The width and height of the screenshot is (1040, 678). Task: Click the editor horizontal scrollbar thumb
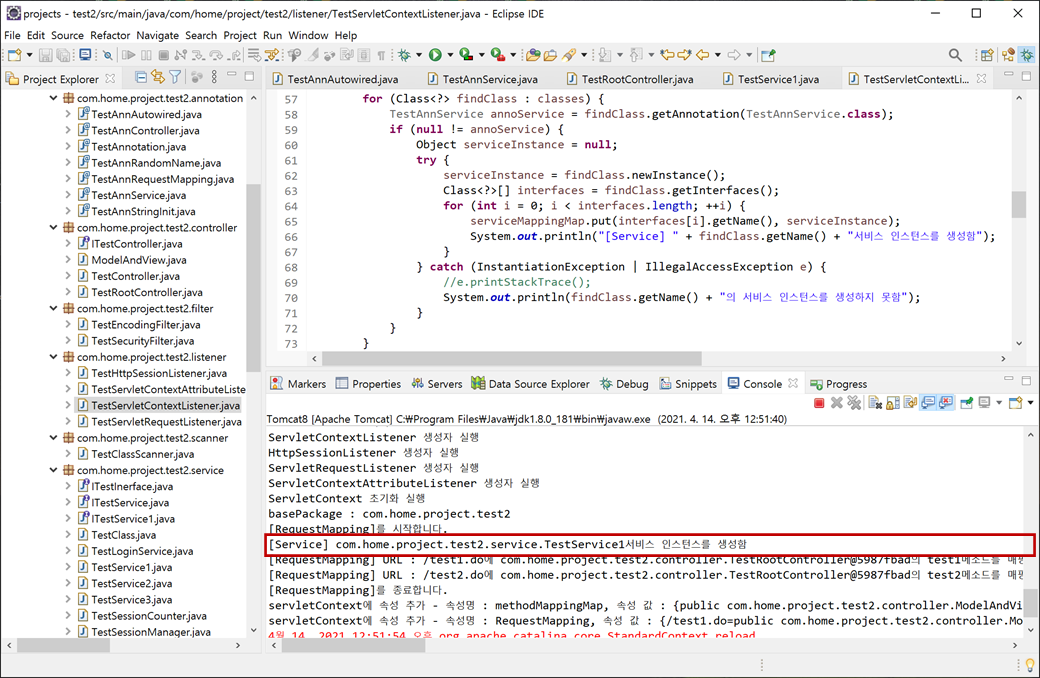pos(511,358)
